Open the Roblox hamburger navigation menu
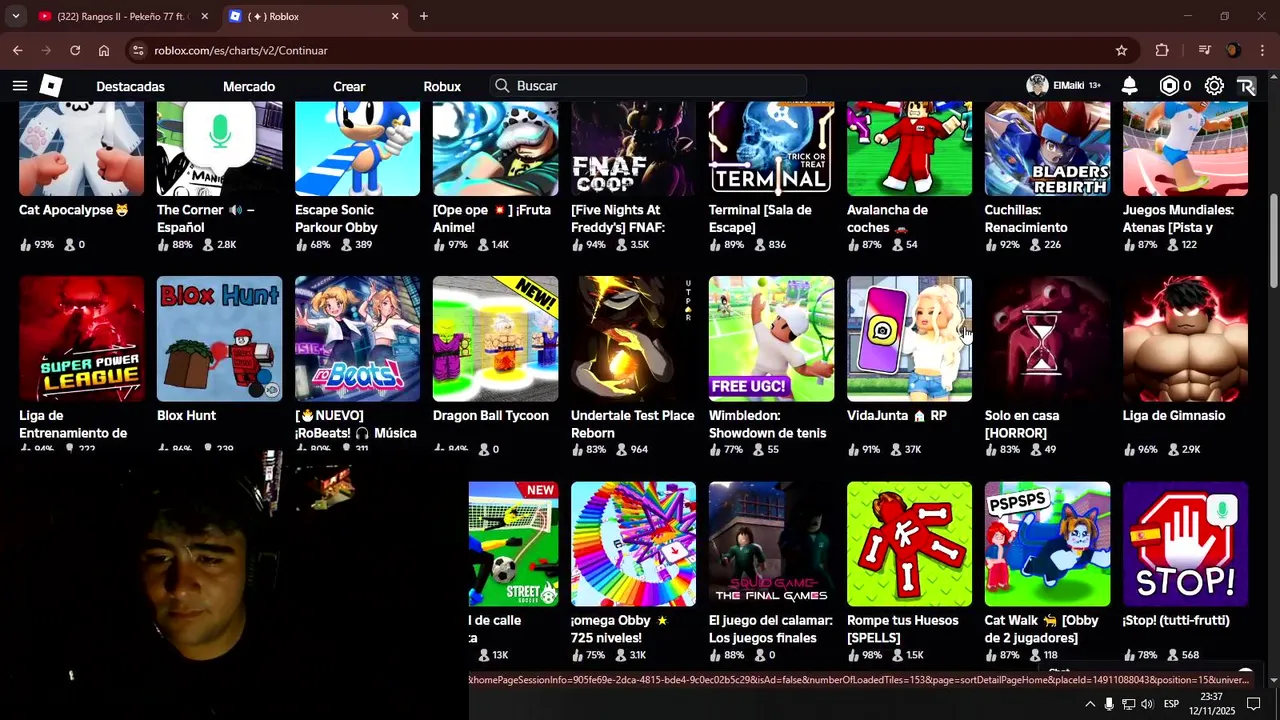The height and width of the screenshot is (720, 1280). (x=20, y=86)
